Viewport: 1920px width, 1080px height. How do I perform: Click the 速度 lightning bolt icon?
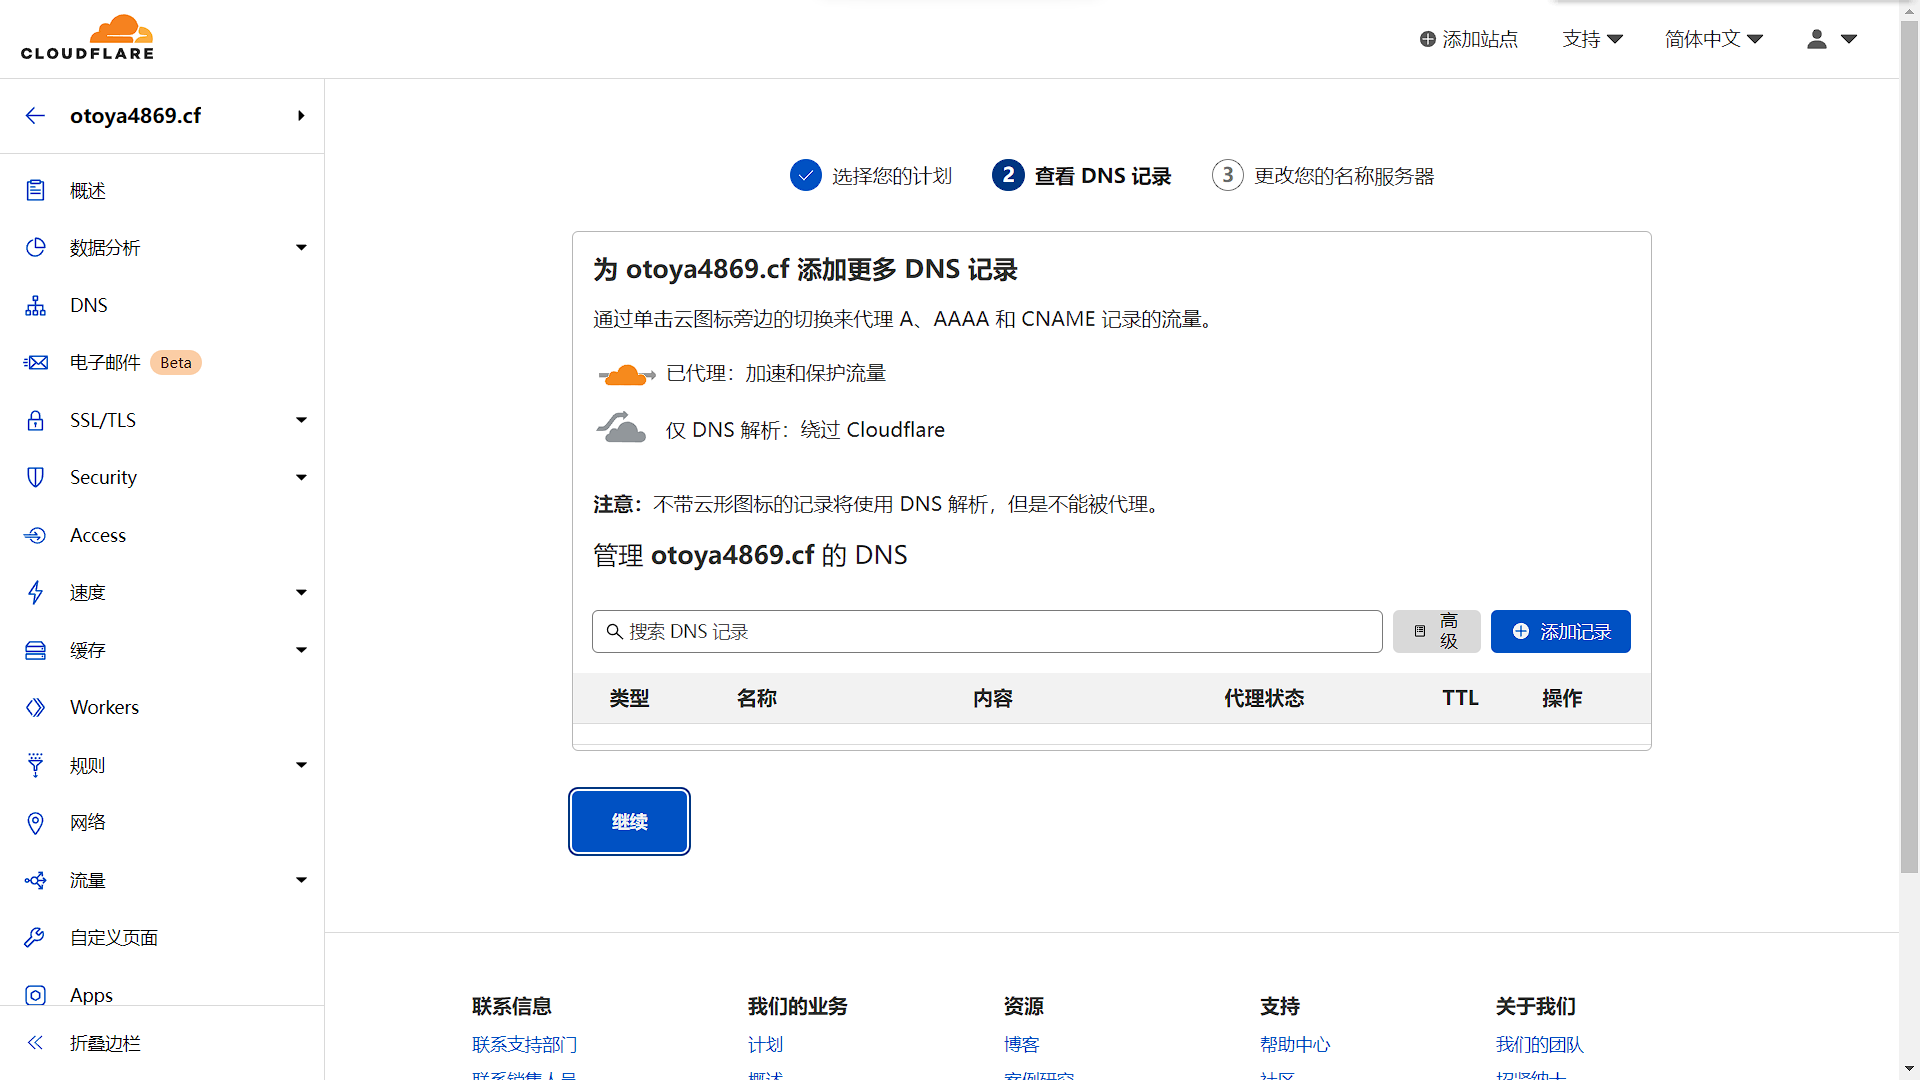coord(35,592)
